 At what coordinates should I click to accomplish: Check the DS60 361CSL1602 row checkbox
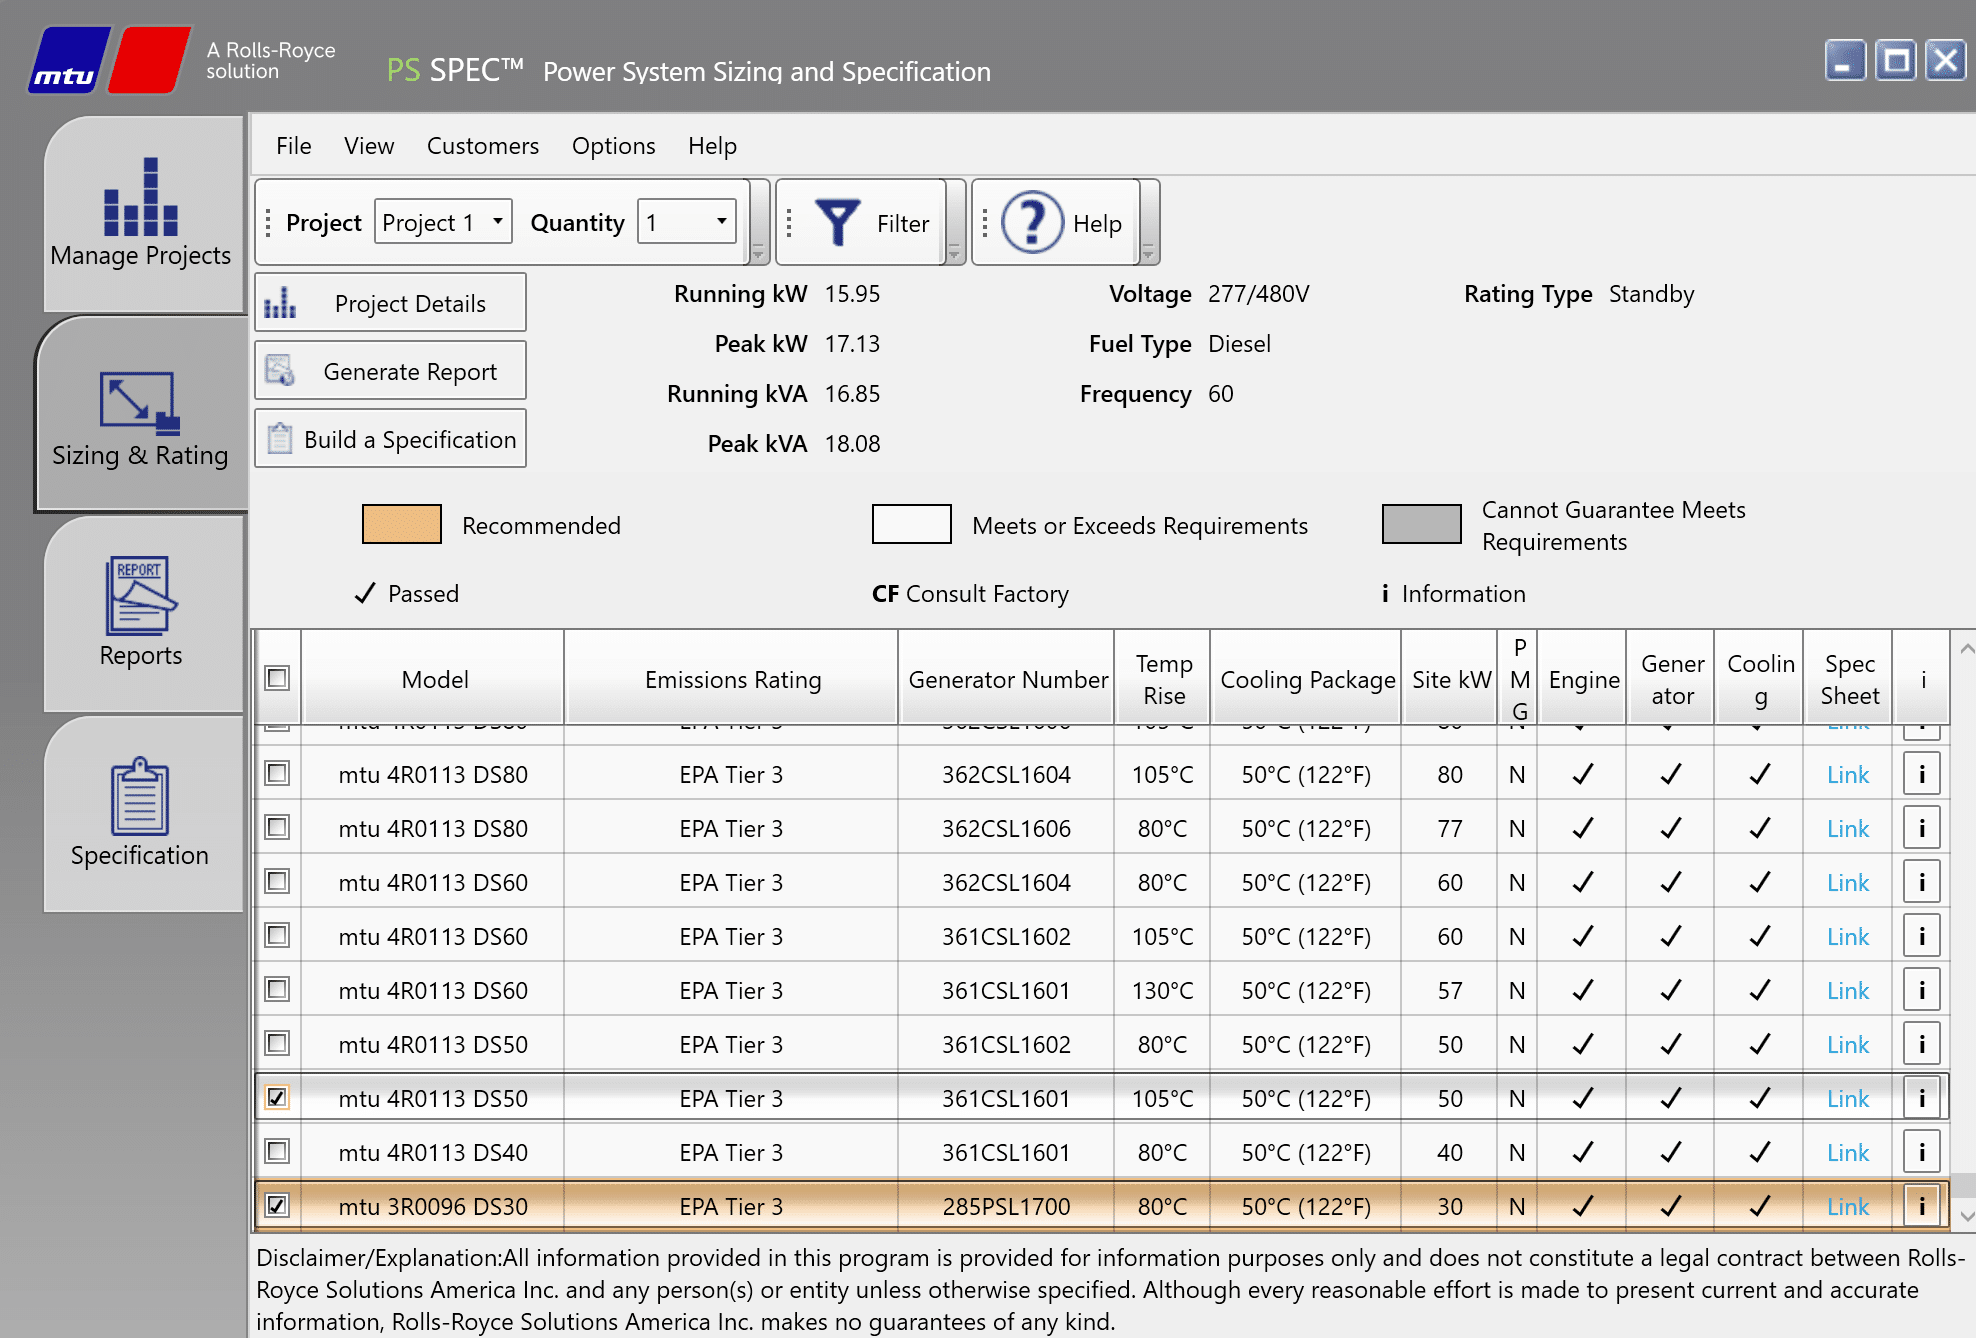click(277, 935)
